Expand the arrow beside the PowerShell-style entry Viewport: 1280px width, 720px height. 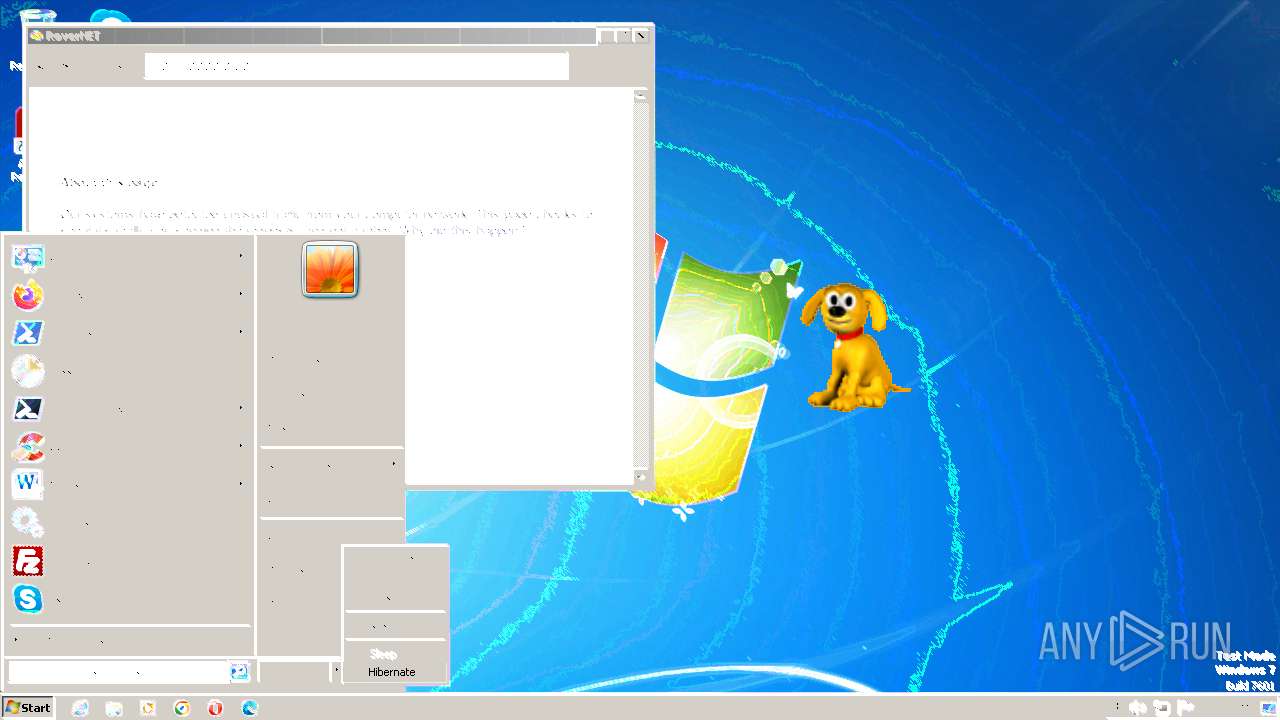point(241,407)
